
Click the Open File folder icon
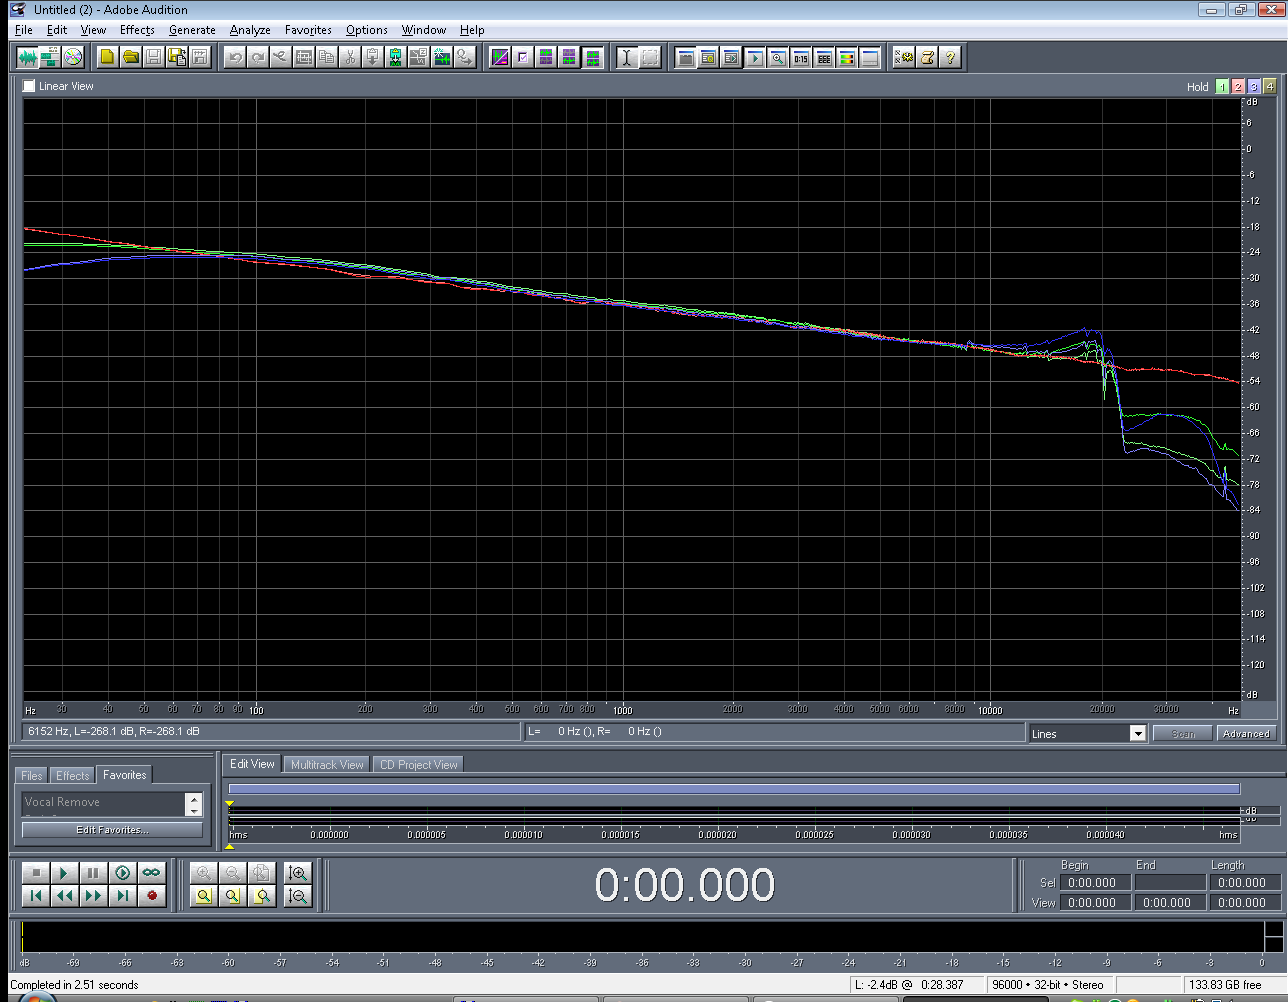130,57
